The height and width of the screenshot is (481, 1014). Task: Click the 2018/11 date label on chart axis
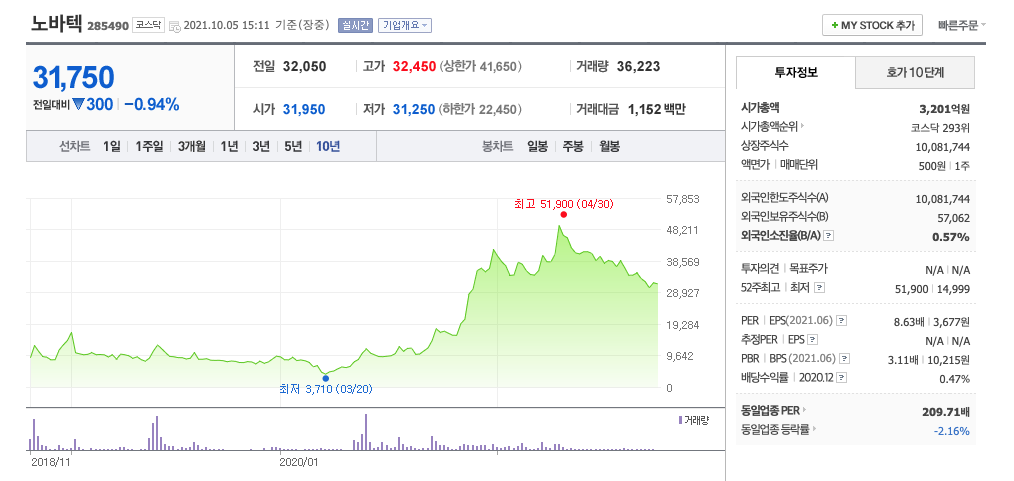(x=50, y=462)
